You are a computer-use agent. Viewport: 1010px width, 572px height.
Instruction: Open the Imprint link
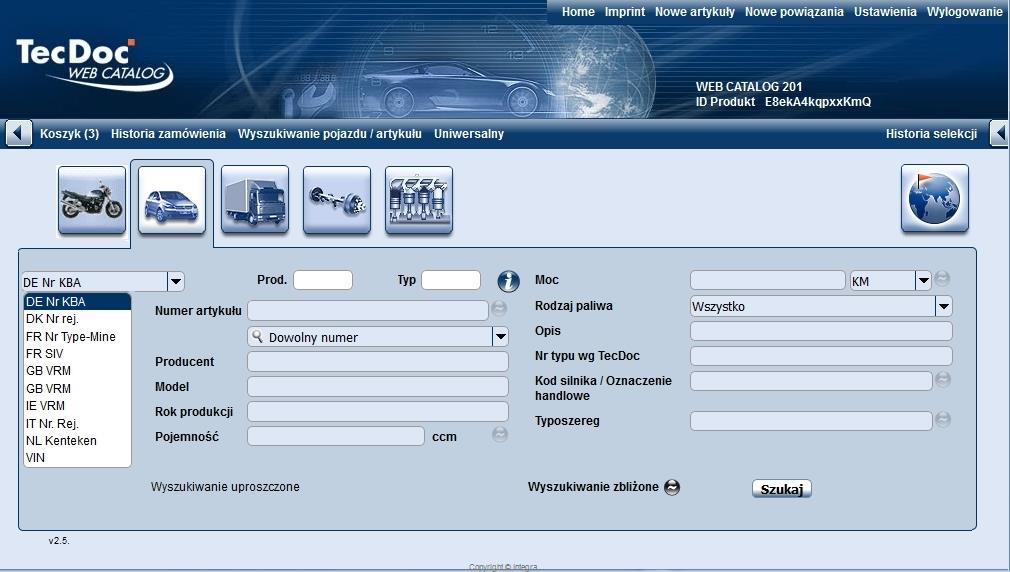[x=624, y=12]
